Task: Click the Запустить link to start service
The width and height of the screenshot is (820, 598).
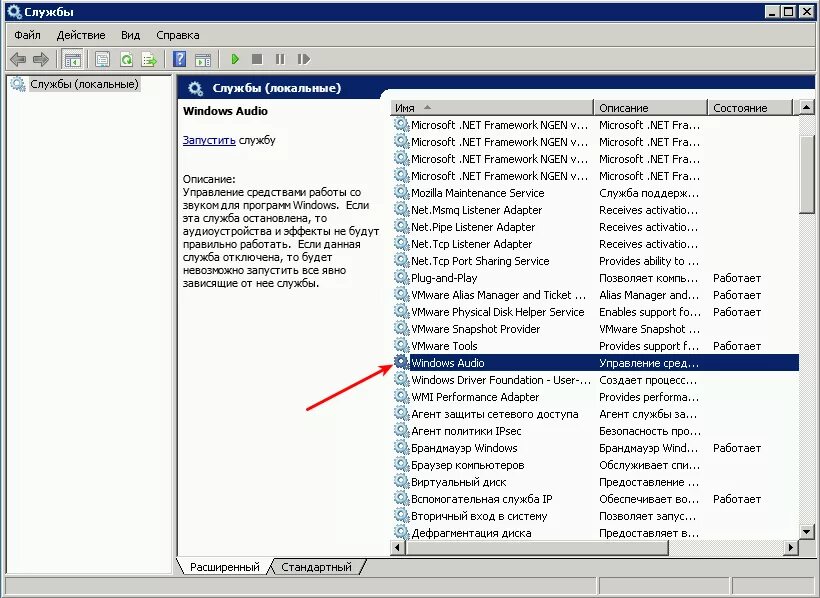Action: (x=209, y=140)
